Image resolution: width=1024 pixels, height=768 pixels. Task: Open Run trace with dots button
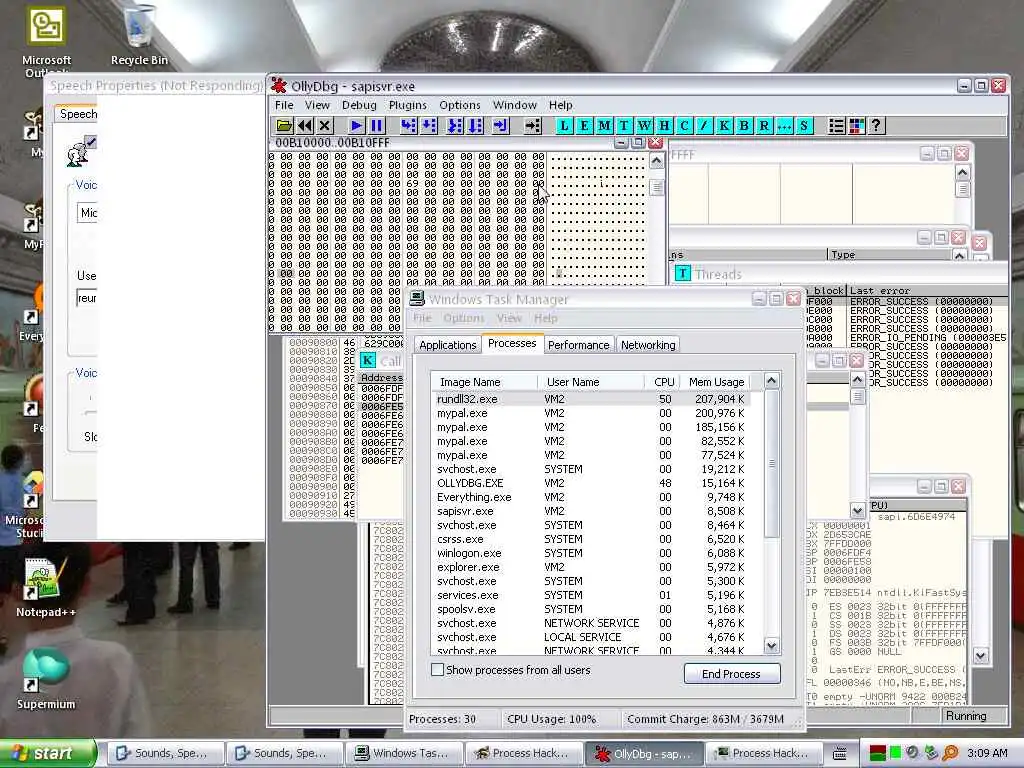click(x=784, y=125)
